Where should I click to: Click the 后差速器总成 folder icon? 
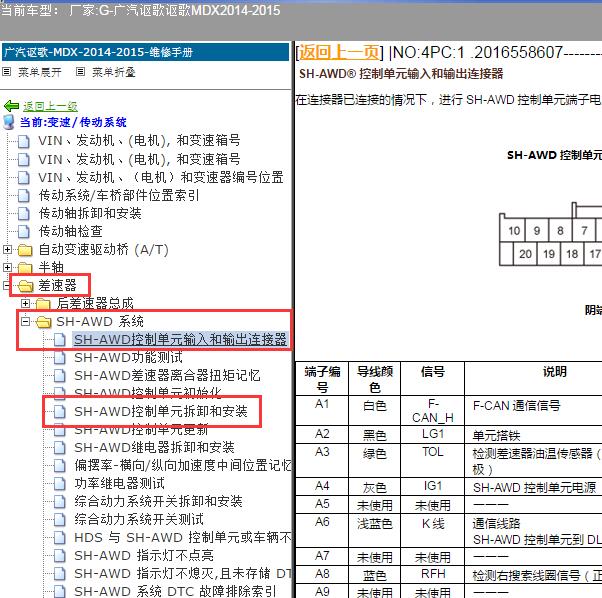(43, 304)
